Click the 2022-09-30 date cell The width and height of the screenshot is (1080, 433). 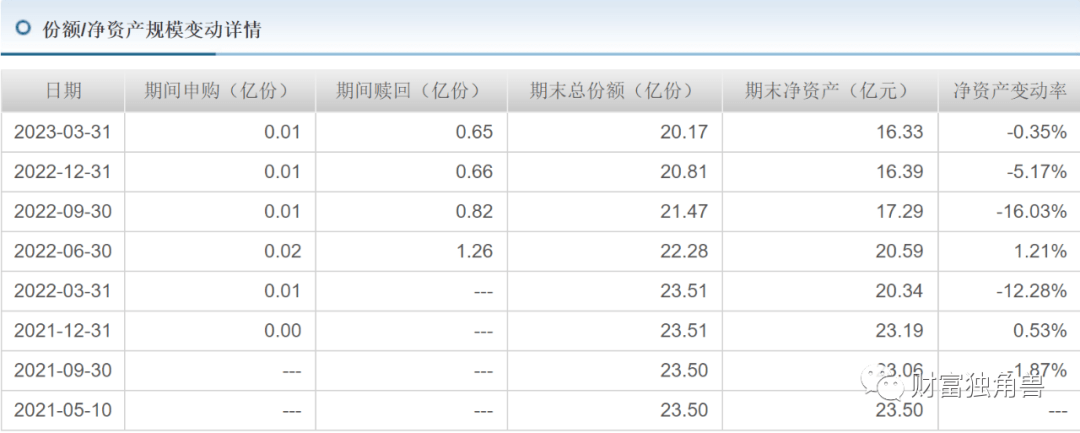point(62,212)
